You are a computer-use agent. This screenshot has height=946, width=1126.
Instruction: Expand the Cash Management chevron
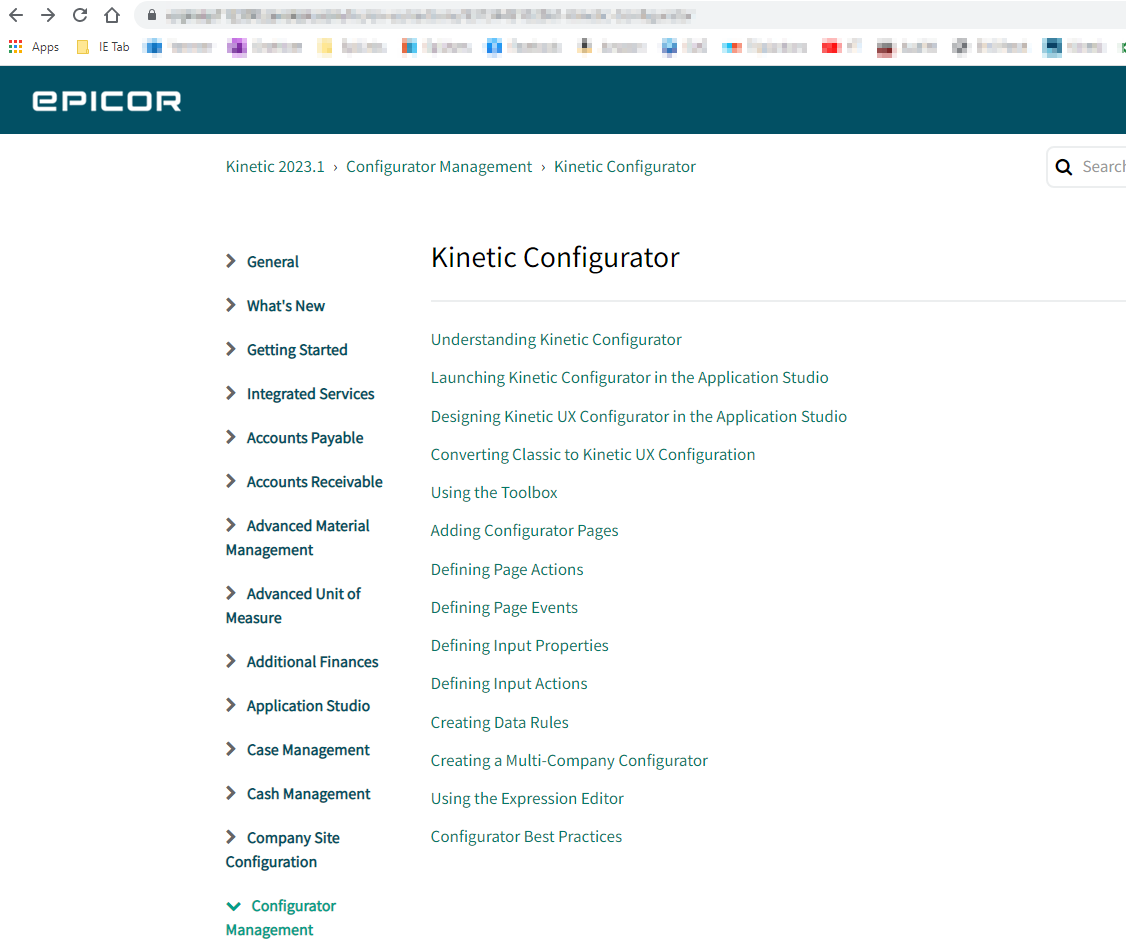point(231,793)
